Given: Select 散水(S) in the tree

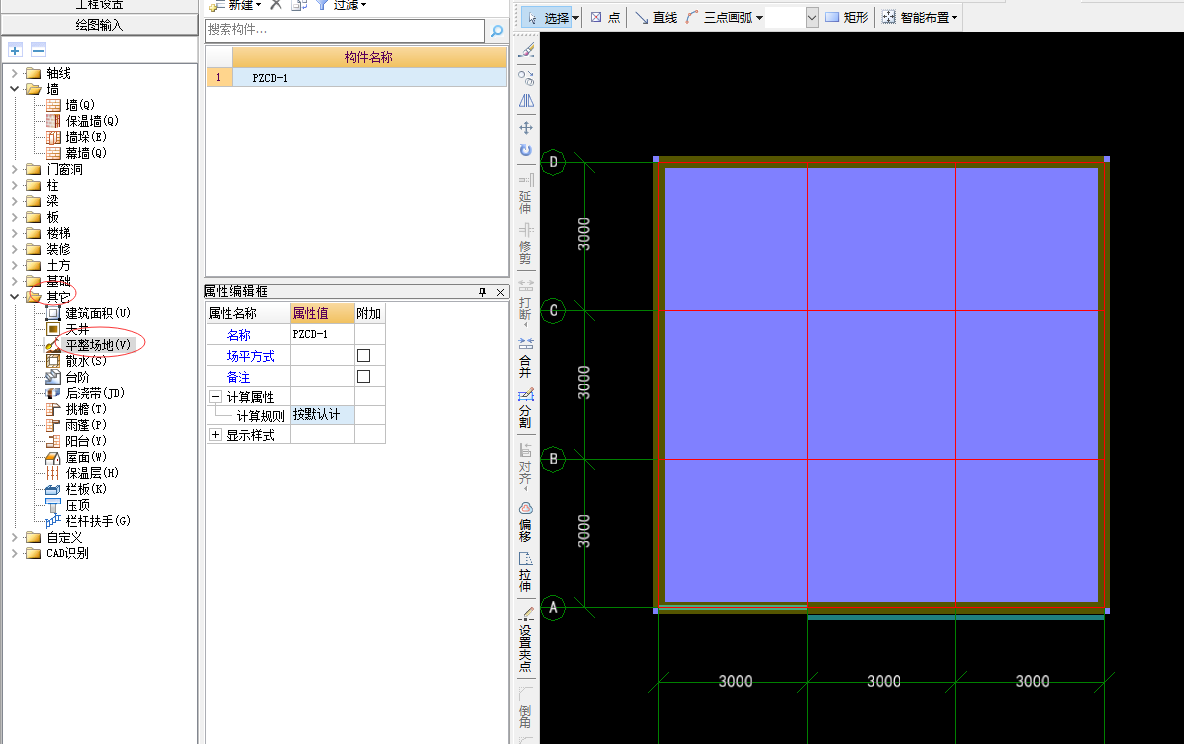Looking at the screenshot, I should pos(86,361).
